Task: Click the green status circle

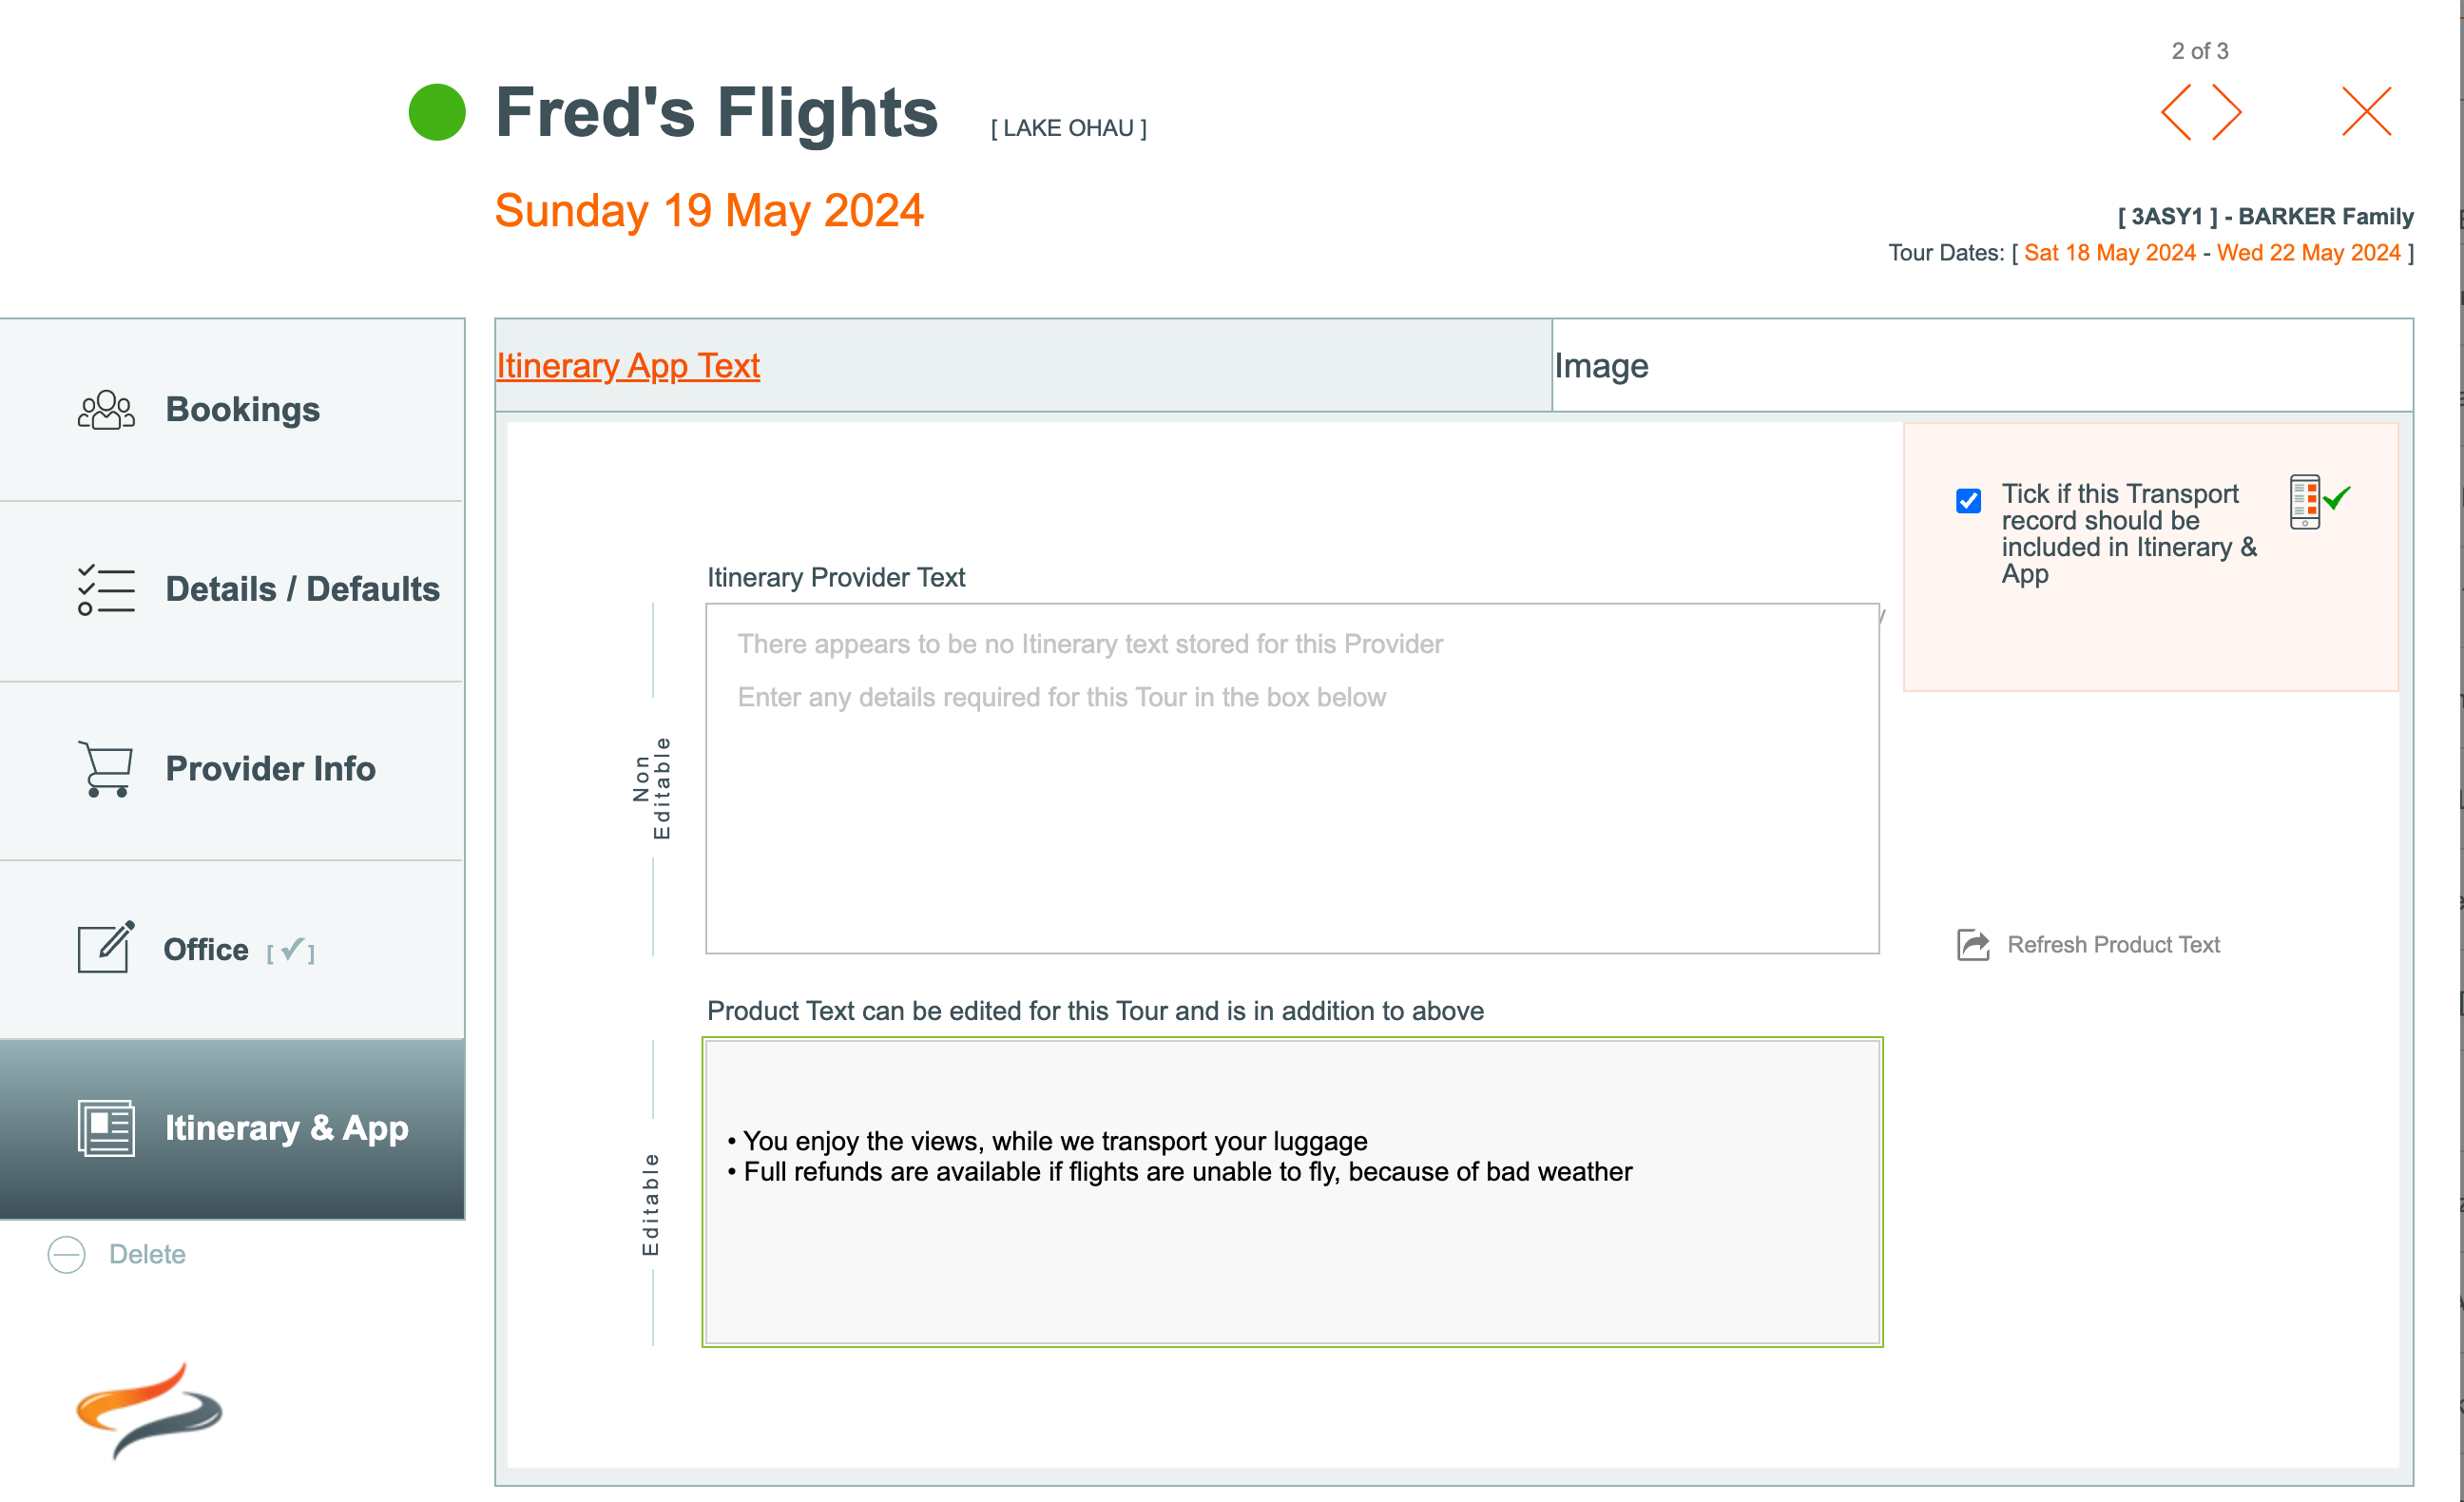Action: tap(437, 112)
